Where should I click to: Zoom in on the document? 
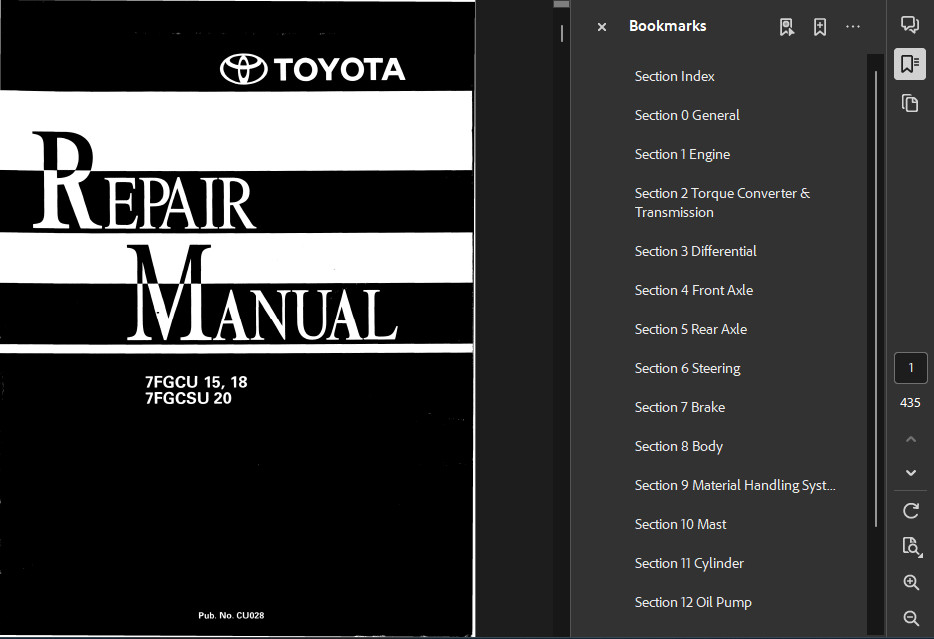(910, 582)
